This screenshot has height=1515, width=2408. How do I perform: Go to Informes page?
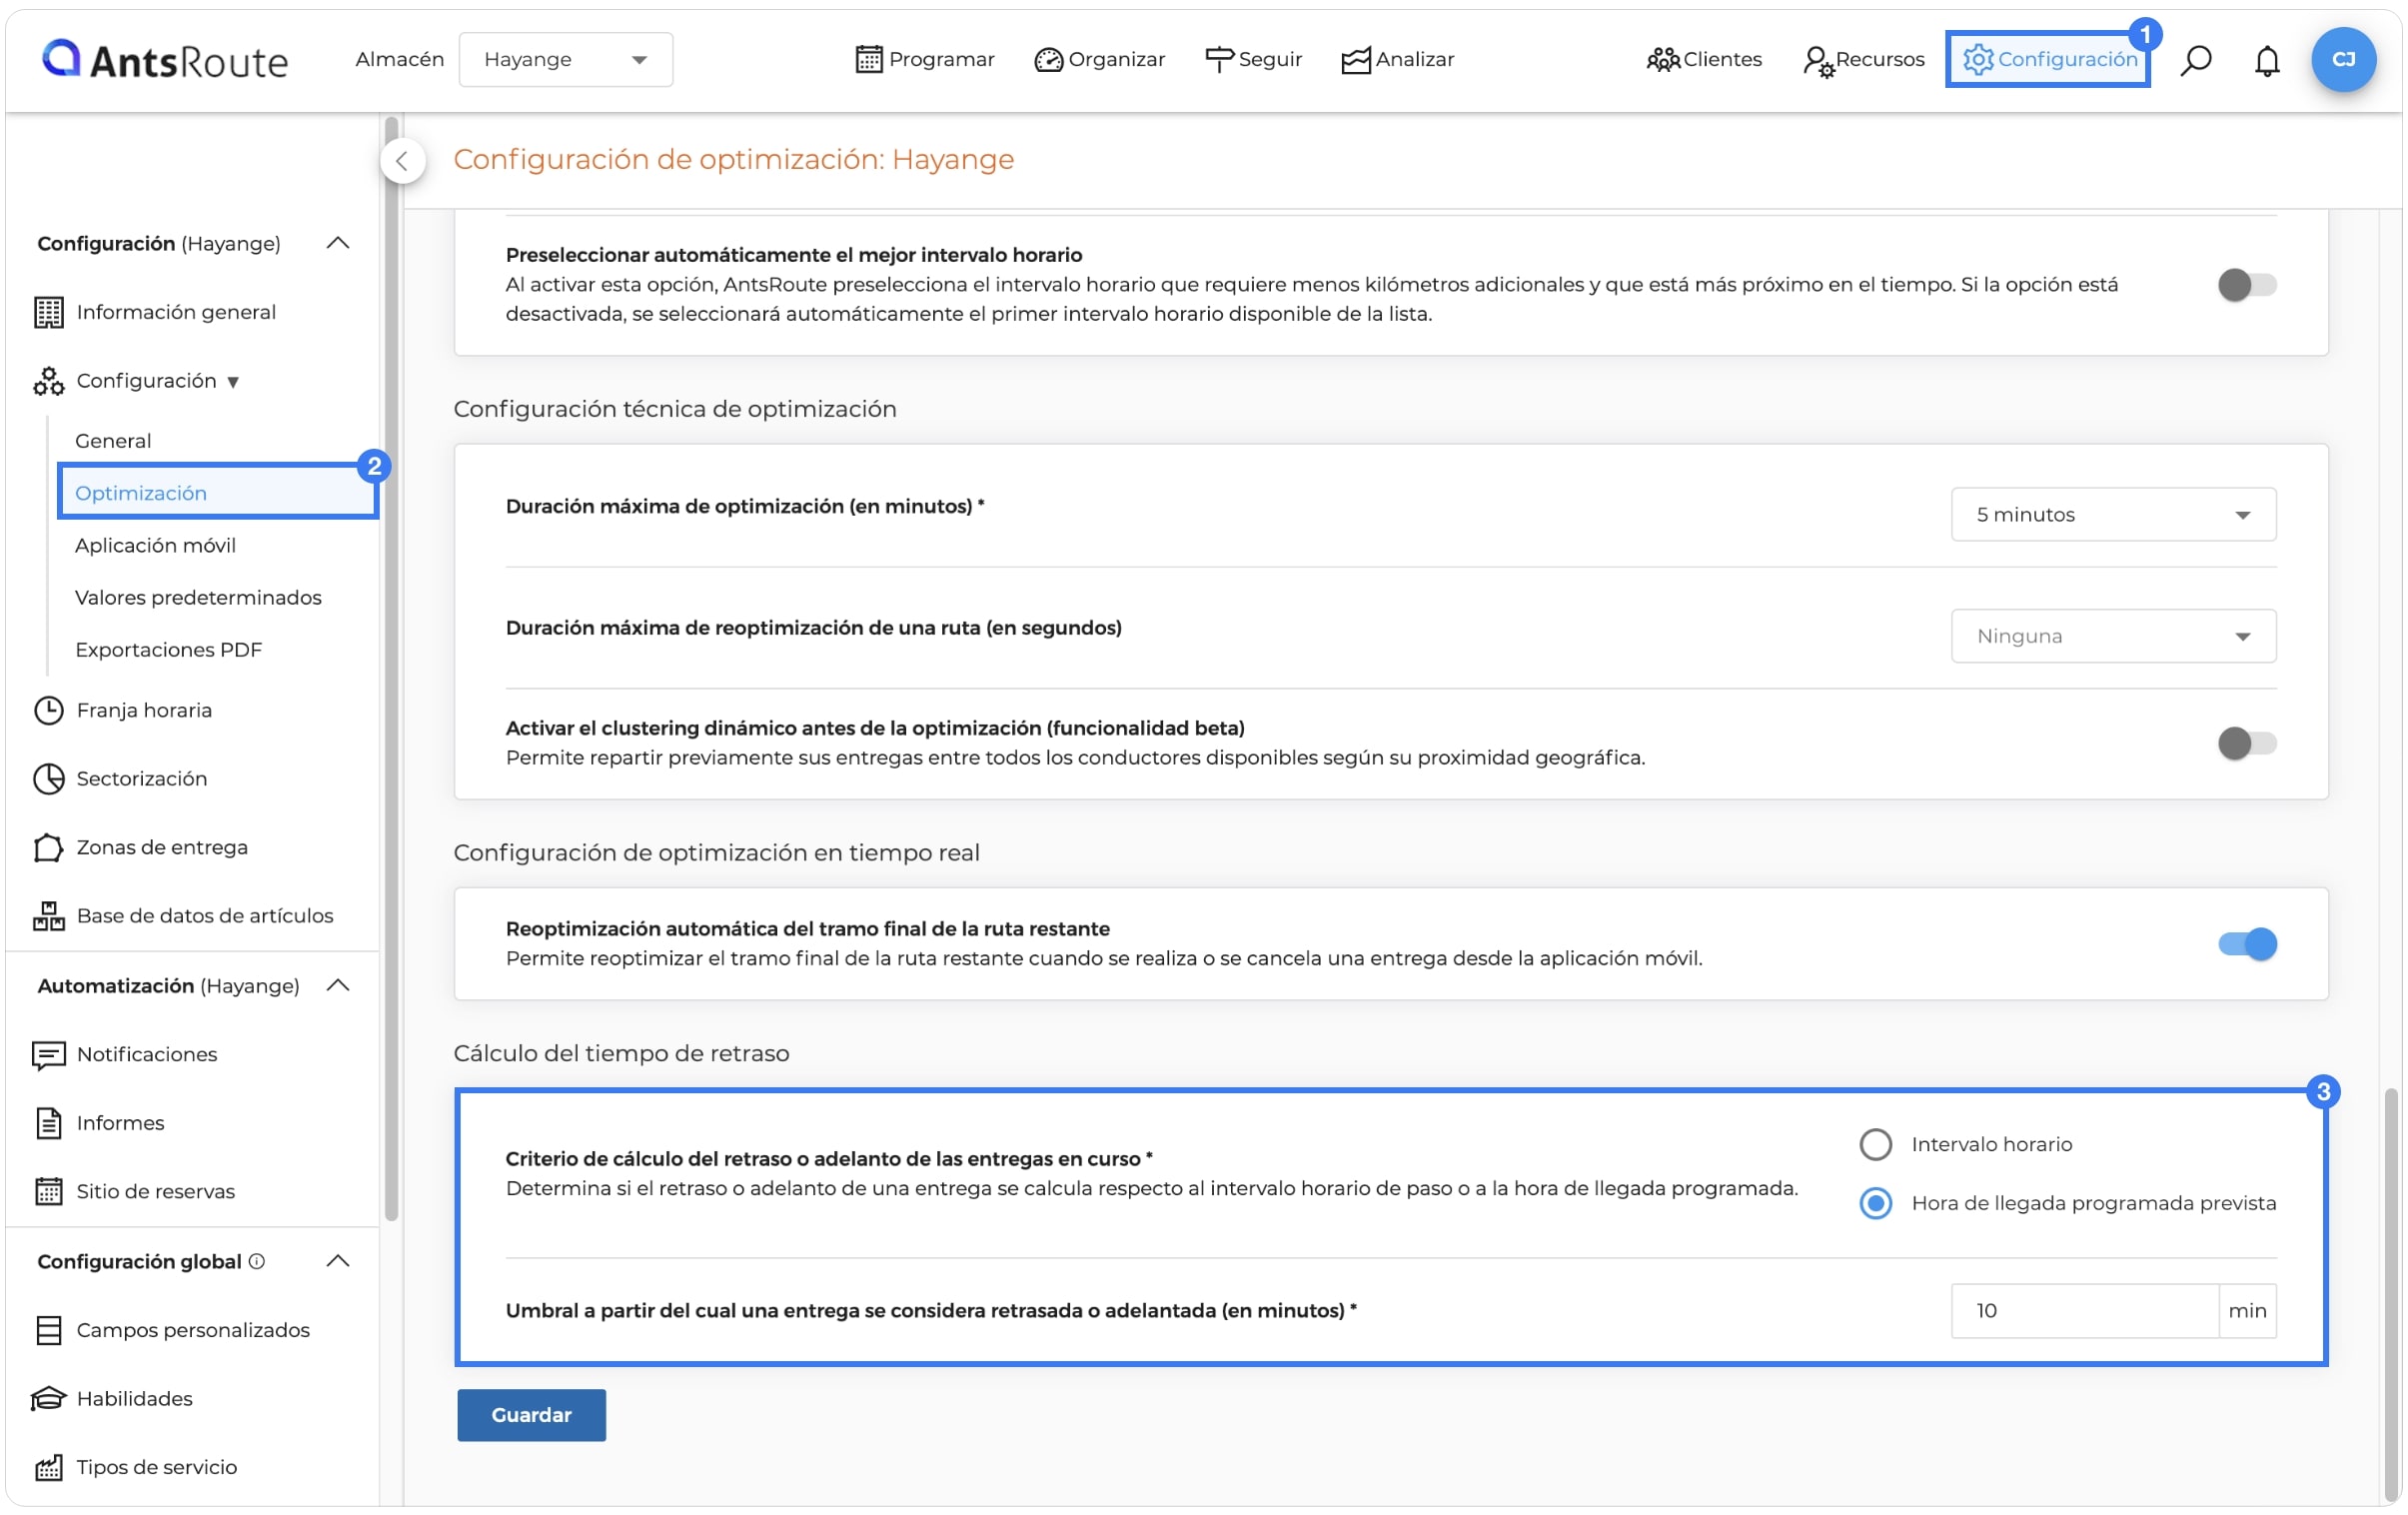(120, 1123)
